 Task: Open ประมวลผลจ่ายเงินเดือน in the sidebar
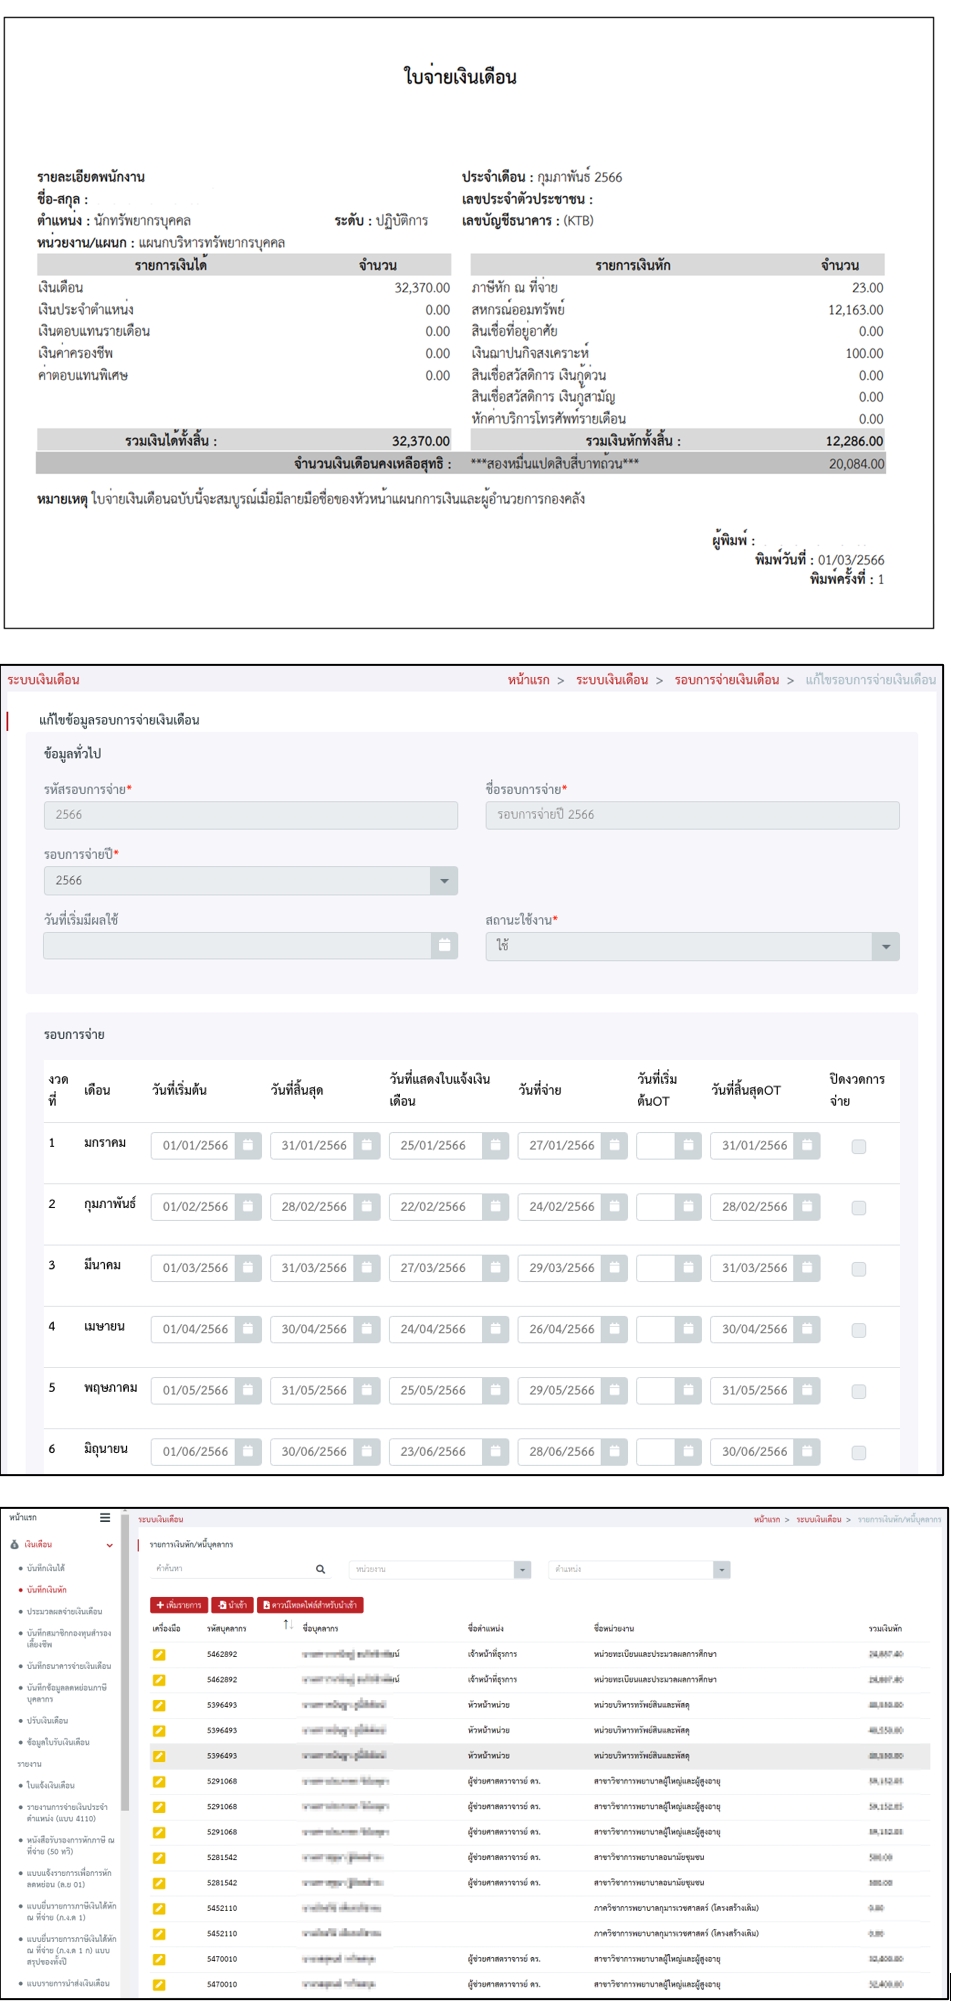(x=64, y=1611)
